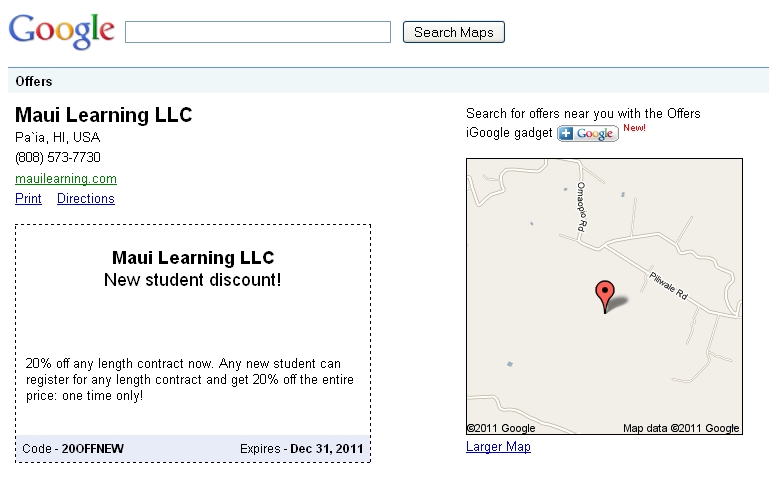Click the Maui Learning LLC page title
This screenshot has height=480, width=769.
[103, 115]
